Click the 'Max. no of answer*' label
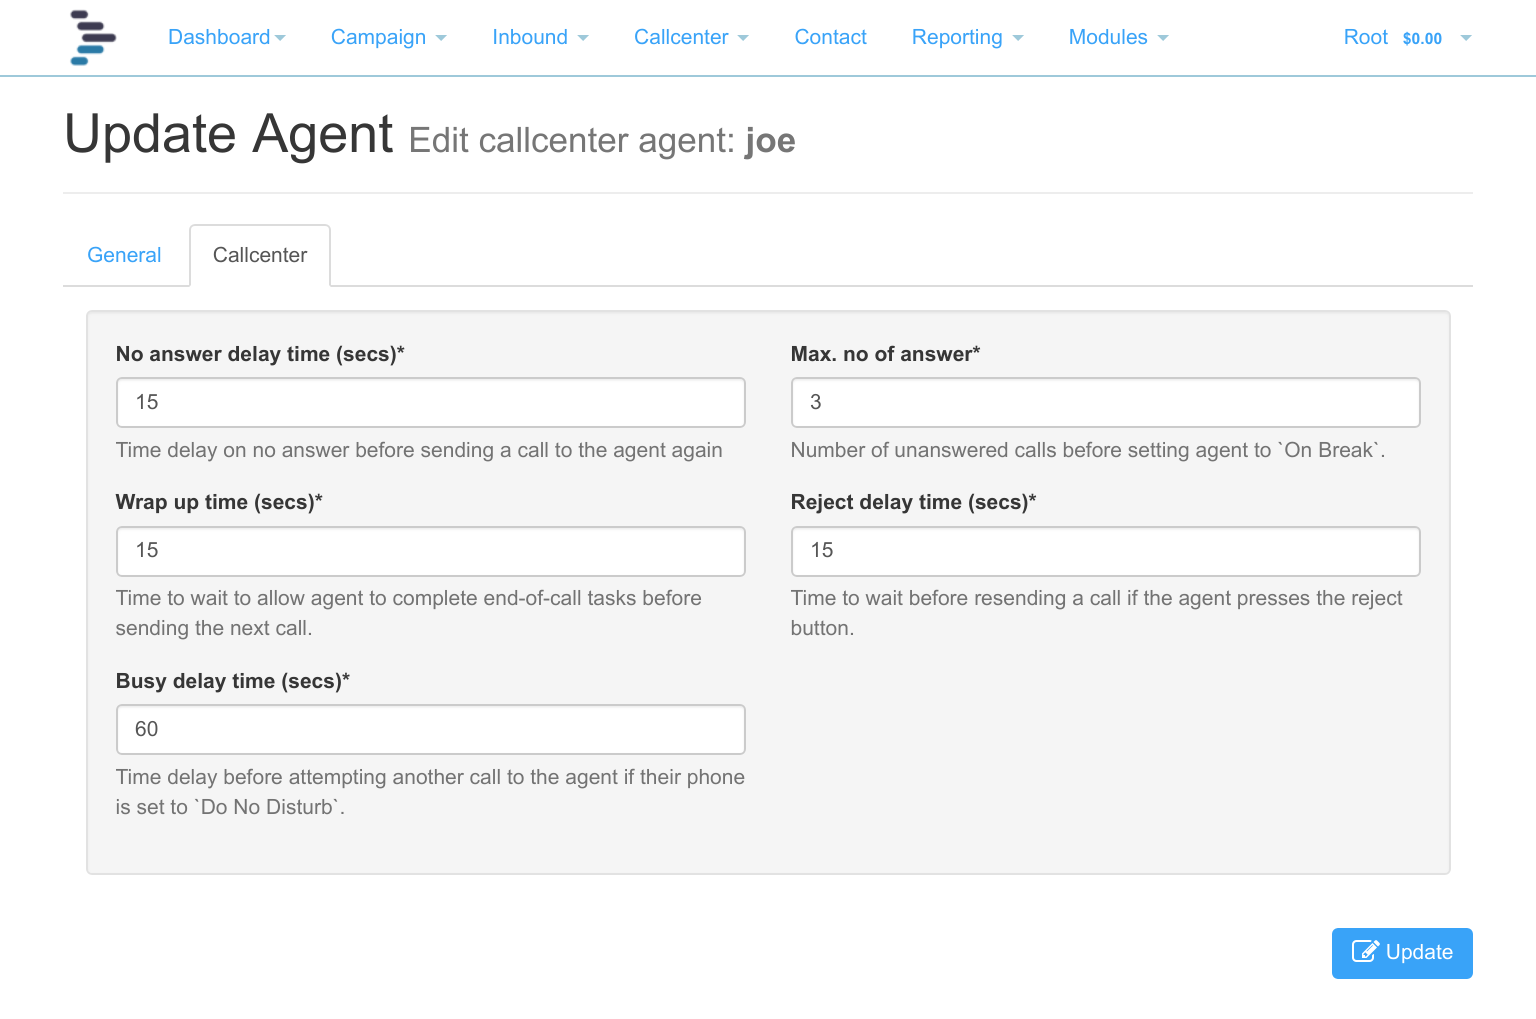This screenshot has height=1019, width=1536. click(885, 354)
